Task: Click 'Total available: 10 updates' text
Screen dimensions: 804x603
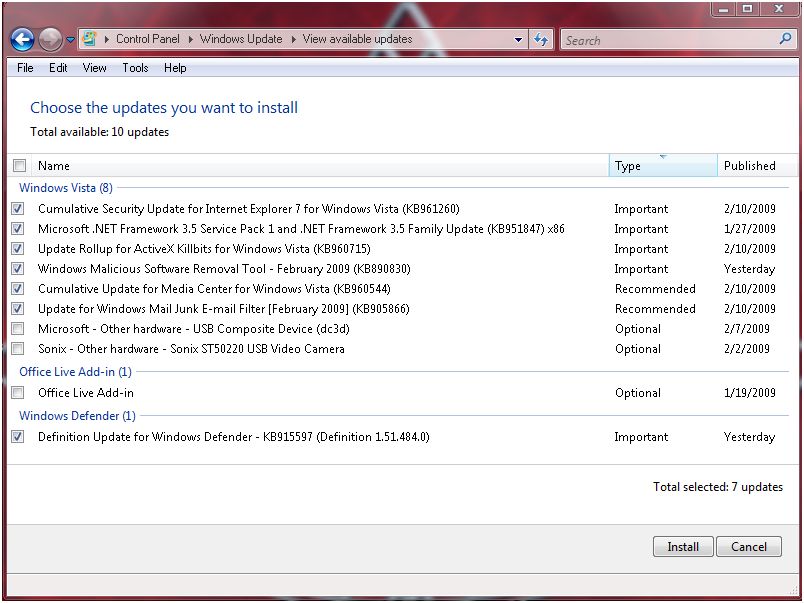Action: pos(99,132)
